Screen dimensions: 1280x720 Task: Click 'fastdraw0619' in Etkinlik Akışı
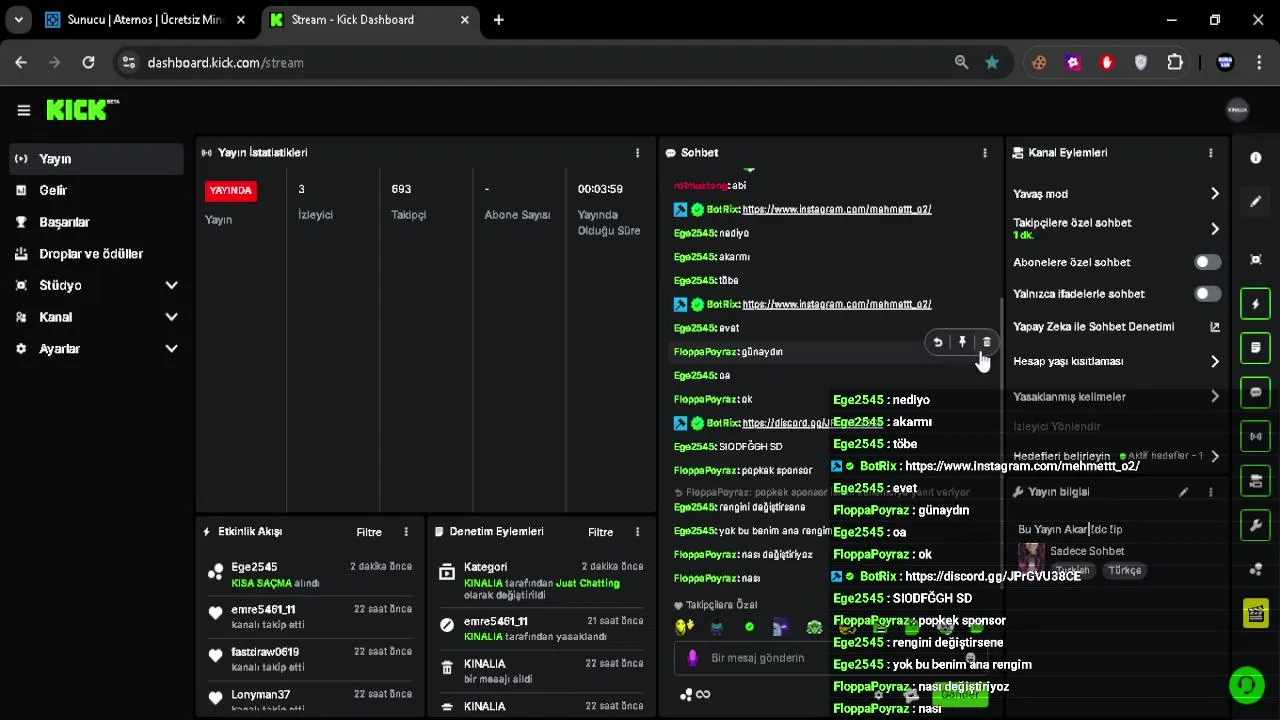tap(265, 652)
